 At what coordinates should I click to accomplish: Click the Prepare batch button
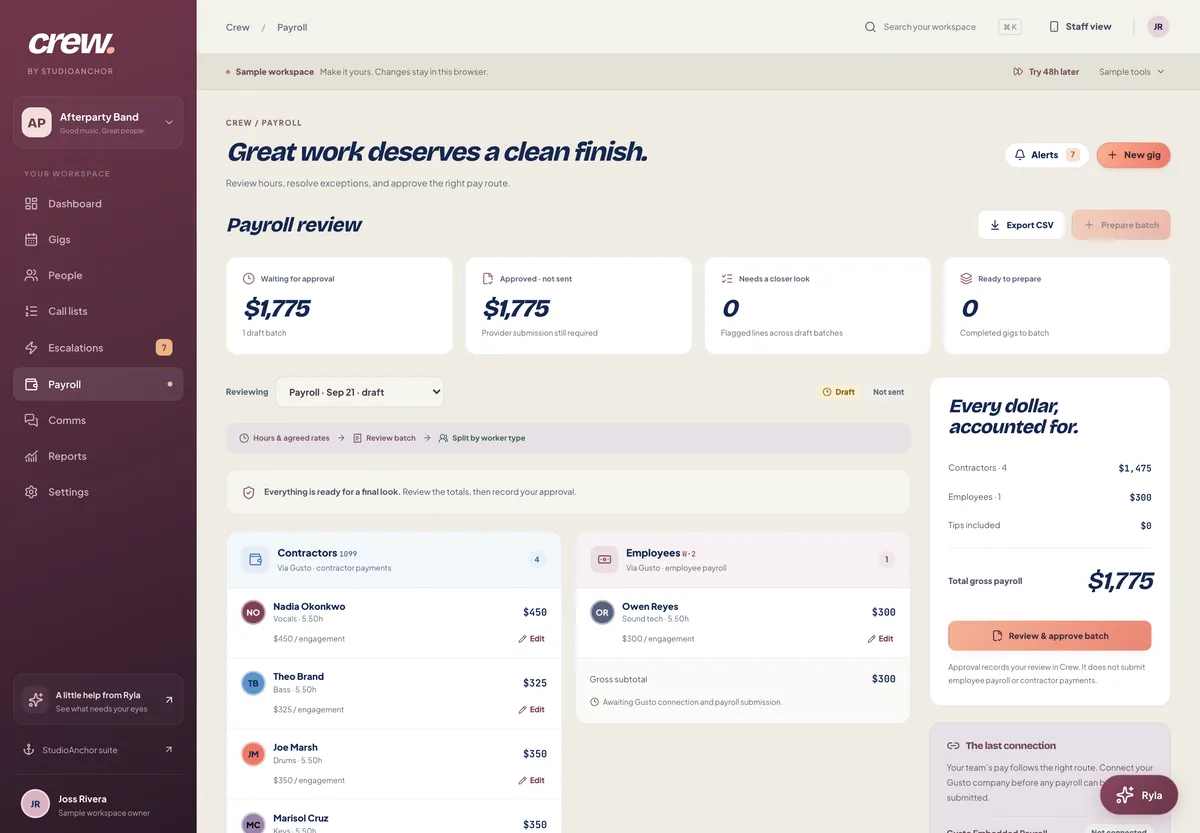(x=1121, y=225)
